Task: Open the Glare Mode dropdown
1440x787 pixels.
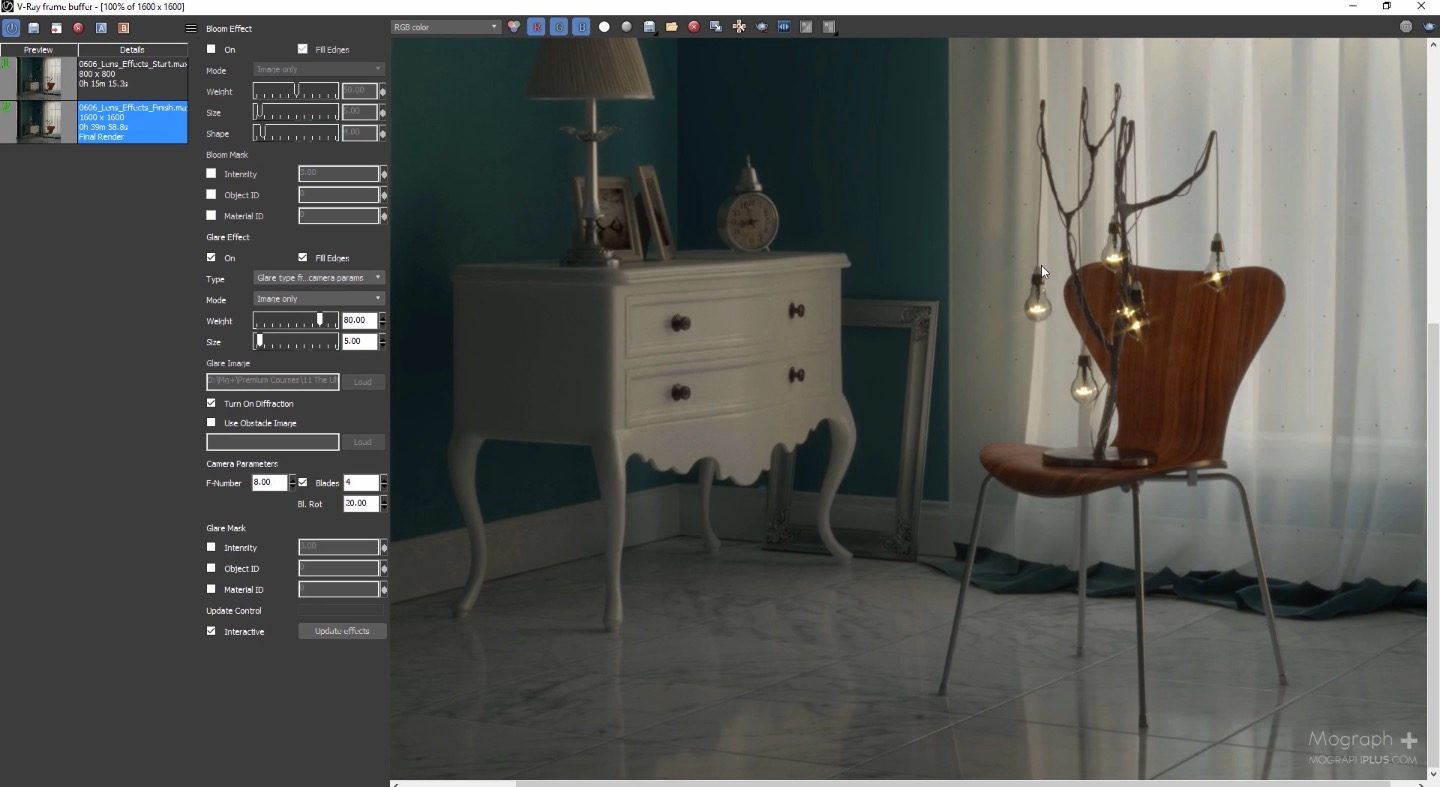Action: [x=319, y=299]
